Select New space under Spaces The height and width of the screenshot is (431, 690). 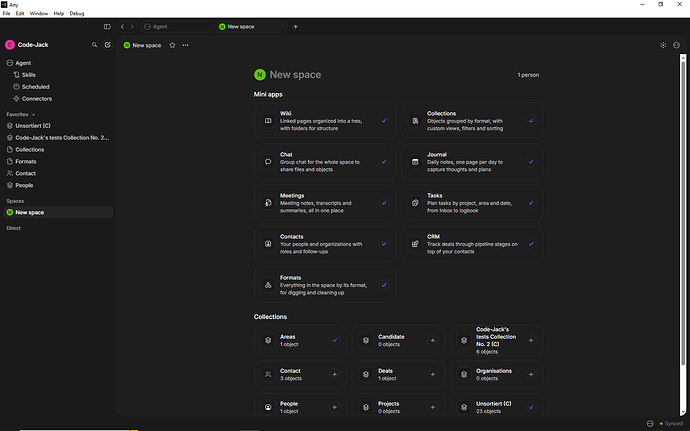click(x=58, y=212)
